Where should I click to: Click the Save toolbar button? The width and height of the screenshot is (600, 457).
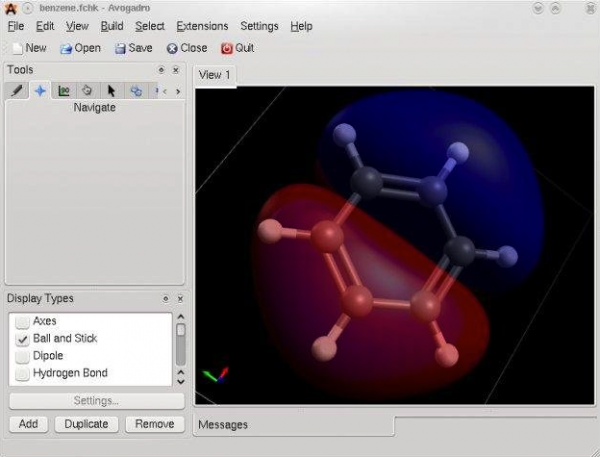[134, 48]
